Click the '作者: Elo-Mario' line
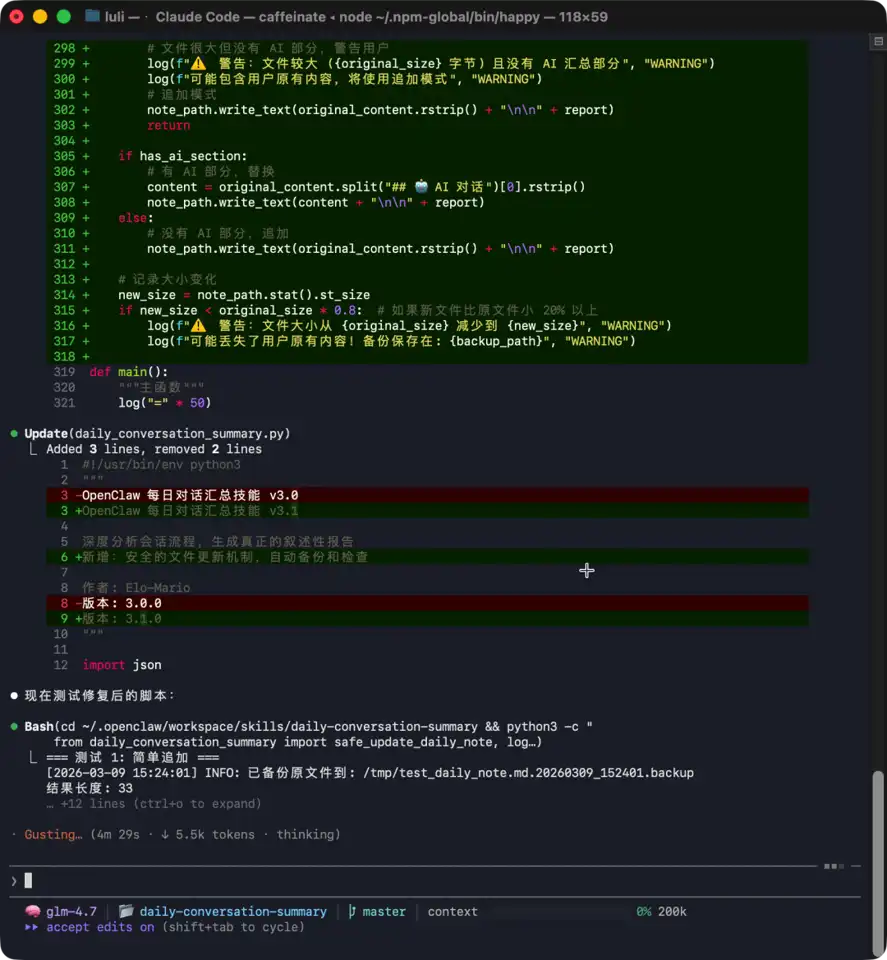Image resolution: width=887 pixels, height=960 pixels. [136, 587]
